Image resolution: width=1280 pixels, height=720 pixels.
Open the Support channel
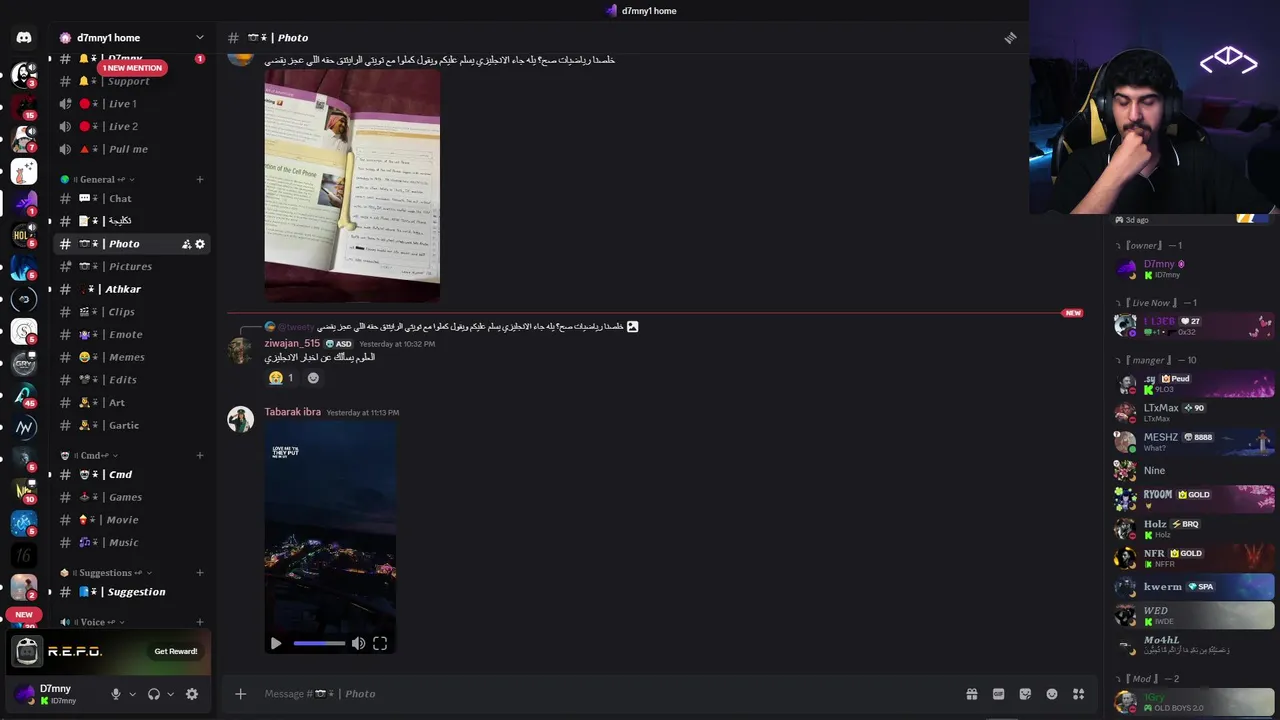click(132, 82)
